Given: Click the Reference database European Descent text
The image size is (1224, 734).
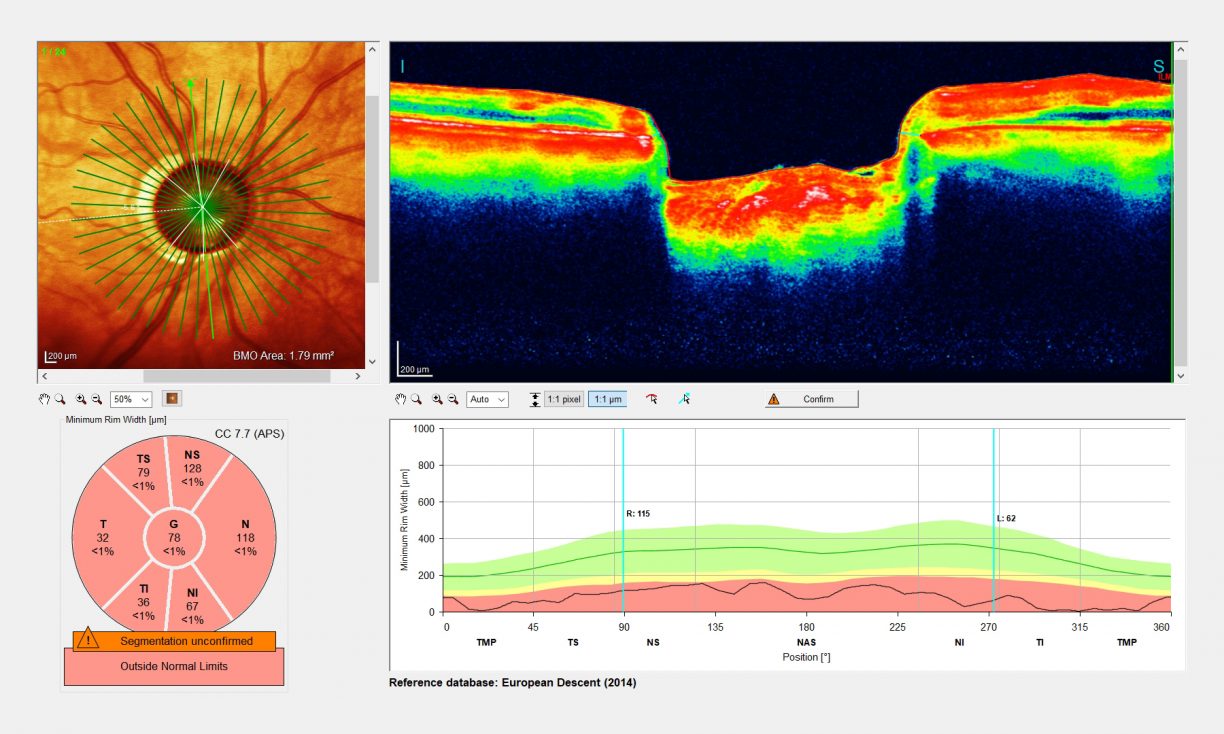Looking at the screenshot, I should (x=512, y=683).
